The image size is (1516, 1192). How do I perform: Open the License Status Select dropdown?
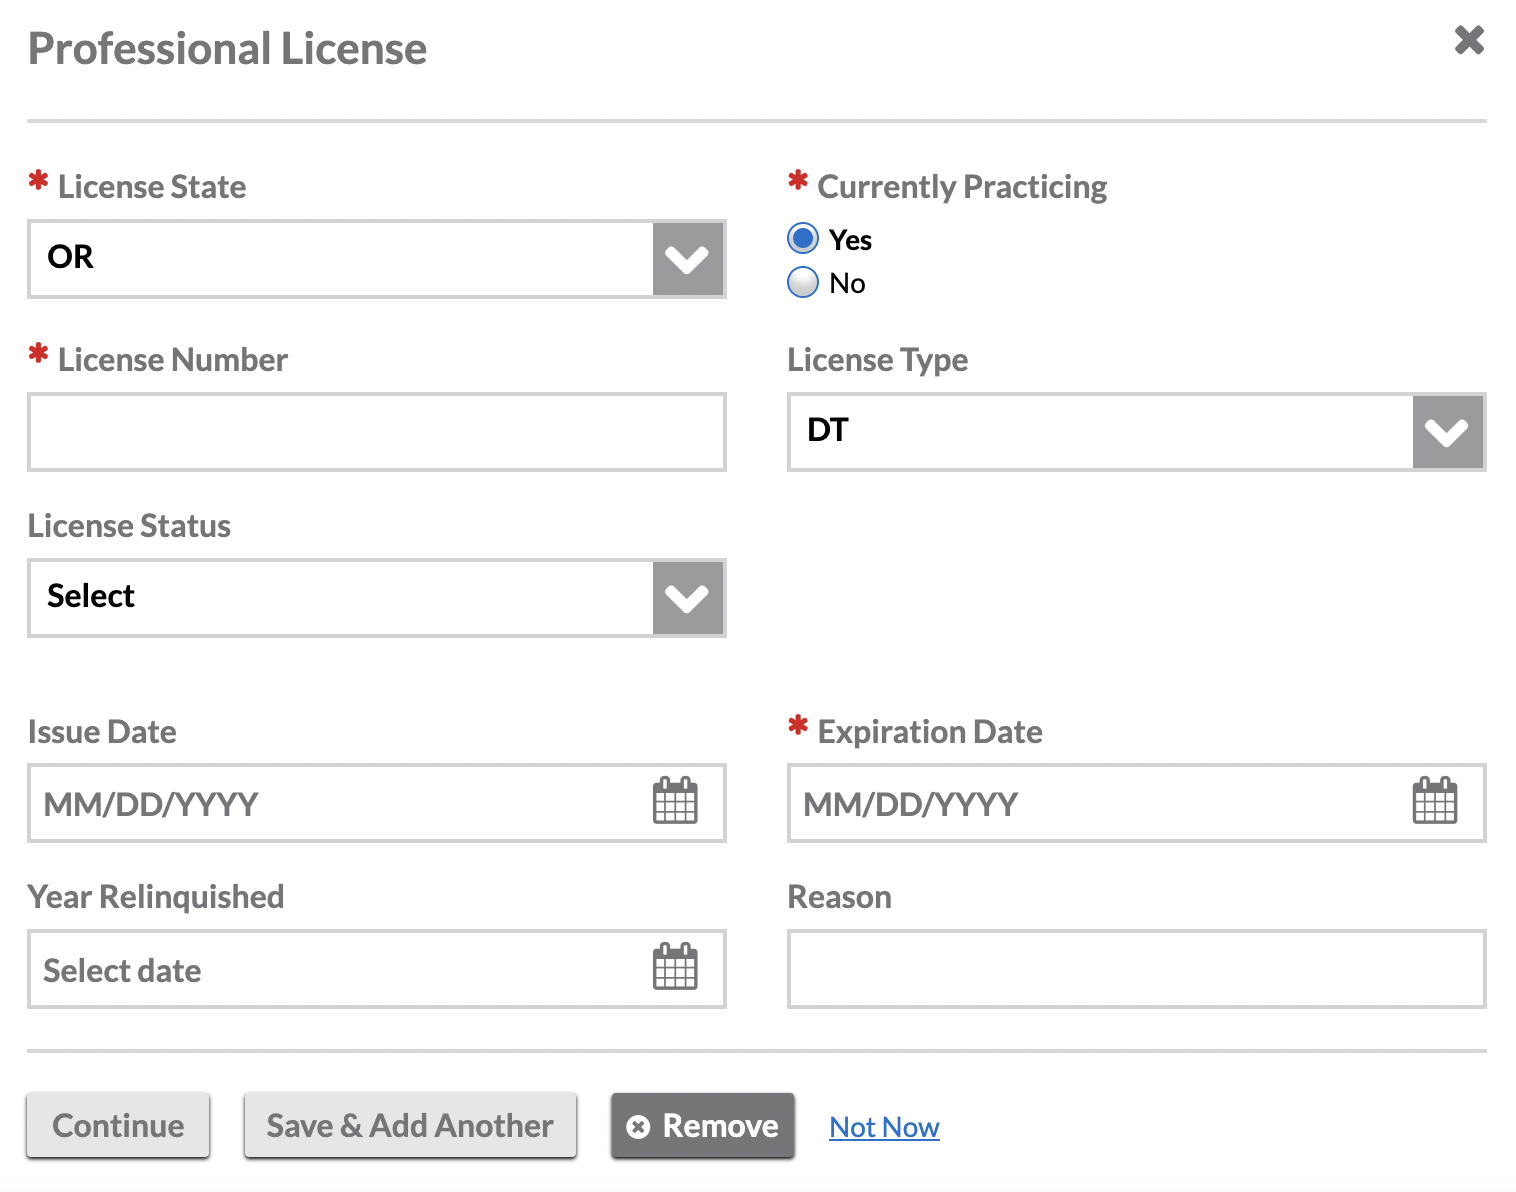[x=340, y=598]
